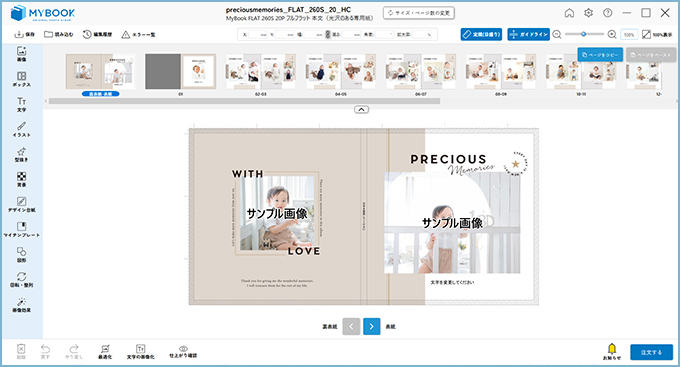680x367 pixels.
Task: Open the 画像 image tool in sidebar
Action: point(21,54)
